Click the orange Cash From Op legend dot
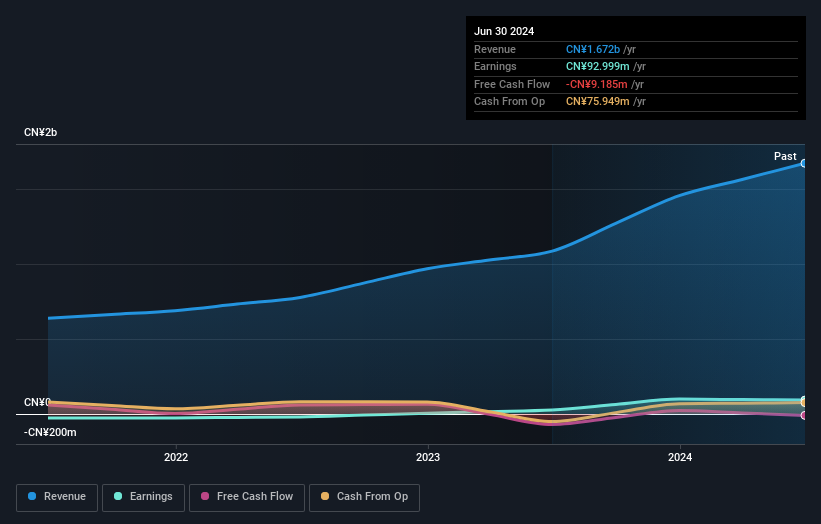 click(325, 496)
